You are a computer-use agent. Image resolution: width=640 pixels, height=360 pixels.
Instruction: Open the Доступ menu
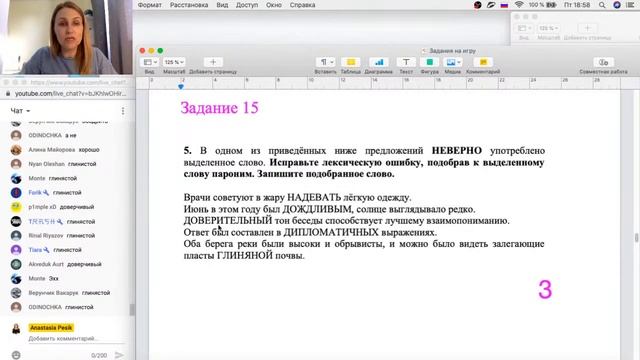pyautogui.click(x=247, y=5)
